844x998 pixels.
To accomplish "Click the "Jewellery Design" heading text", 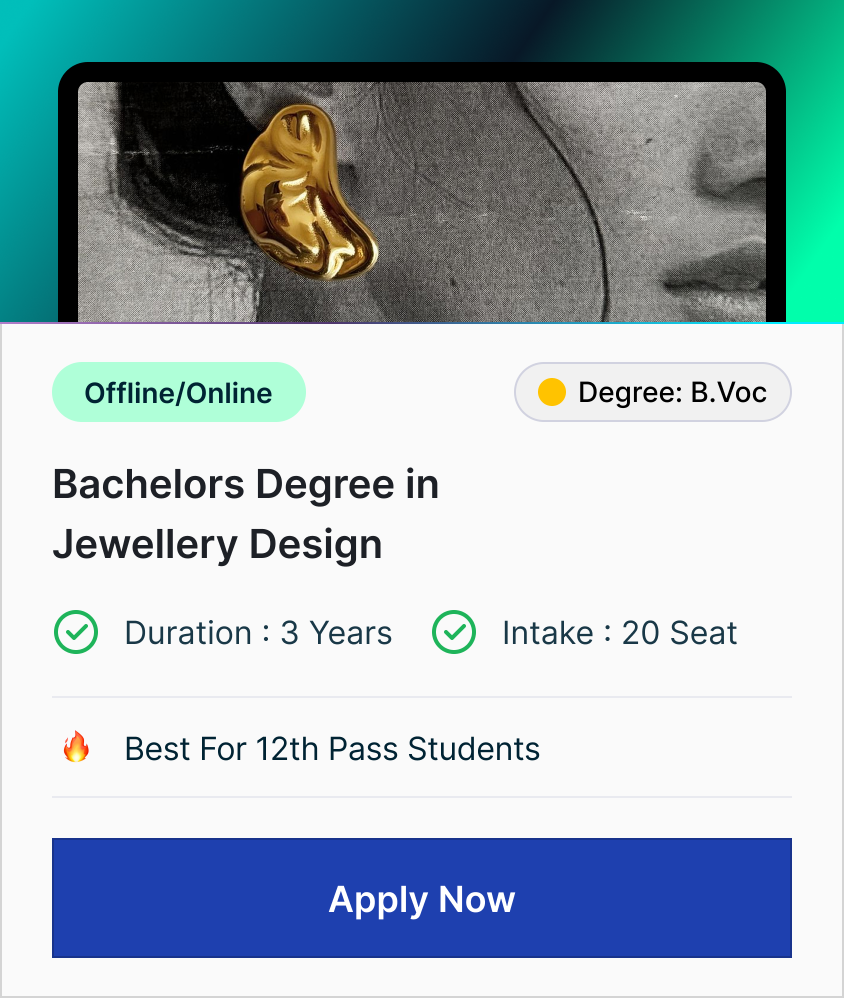I will tap(217, 545).
